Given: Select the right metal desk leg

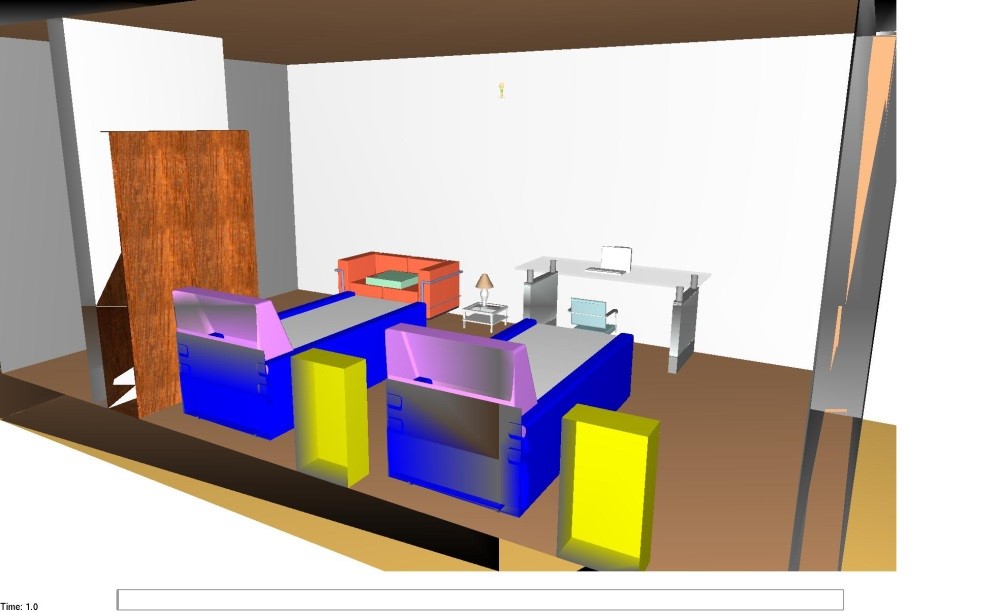Looking at the screenshot, I should pyautogui.click(x=681, y=330).
